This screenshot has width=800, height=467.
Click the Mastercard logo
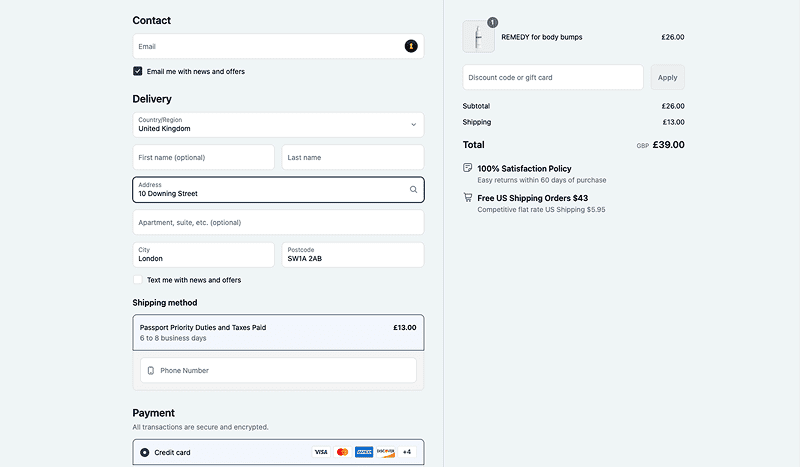[x=342, y=452]
